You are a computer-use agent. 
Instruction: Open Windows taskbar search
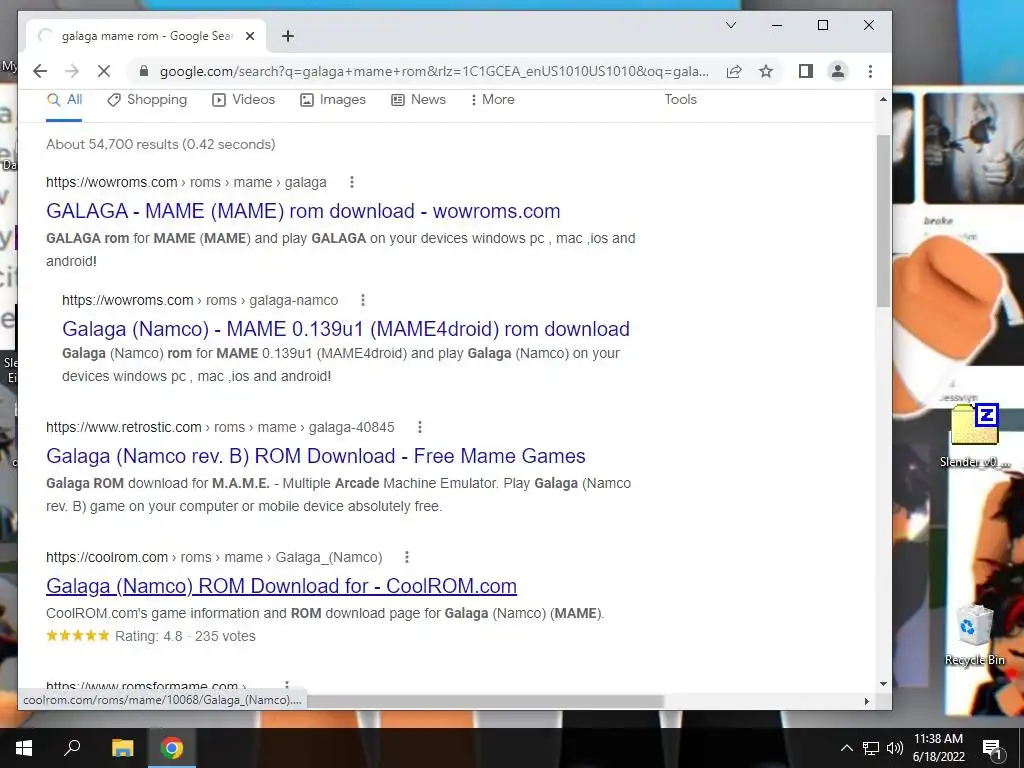[72, 748]
